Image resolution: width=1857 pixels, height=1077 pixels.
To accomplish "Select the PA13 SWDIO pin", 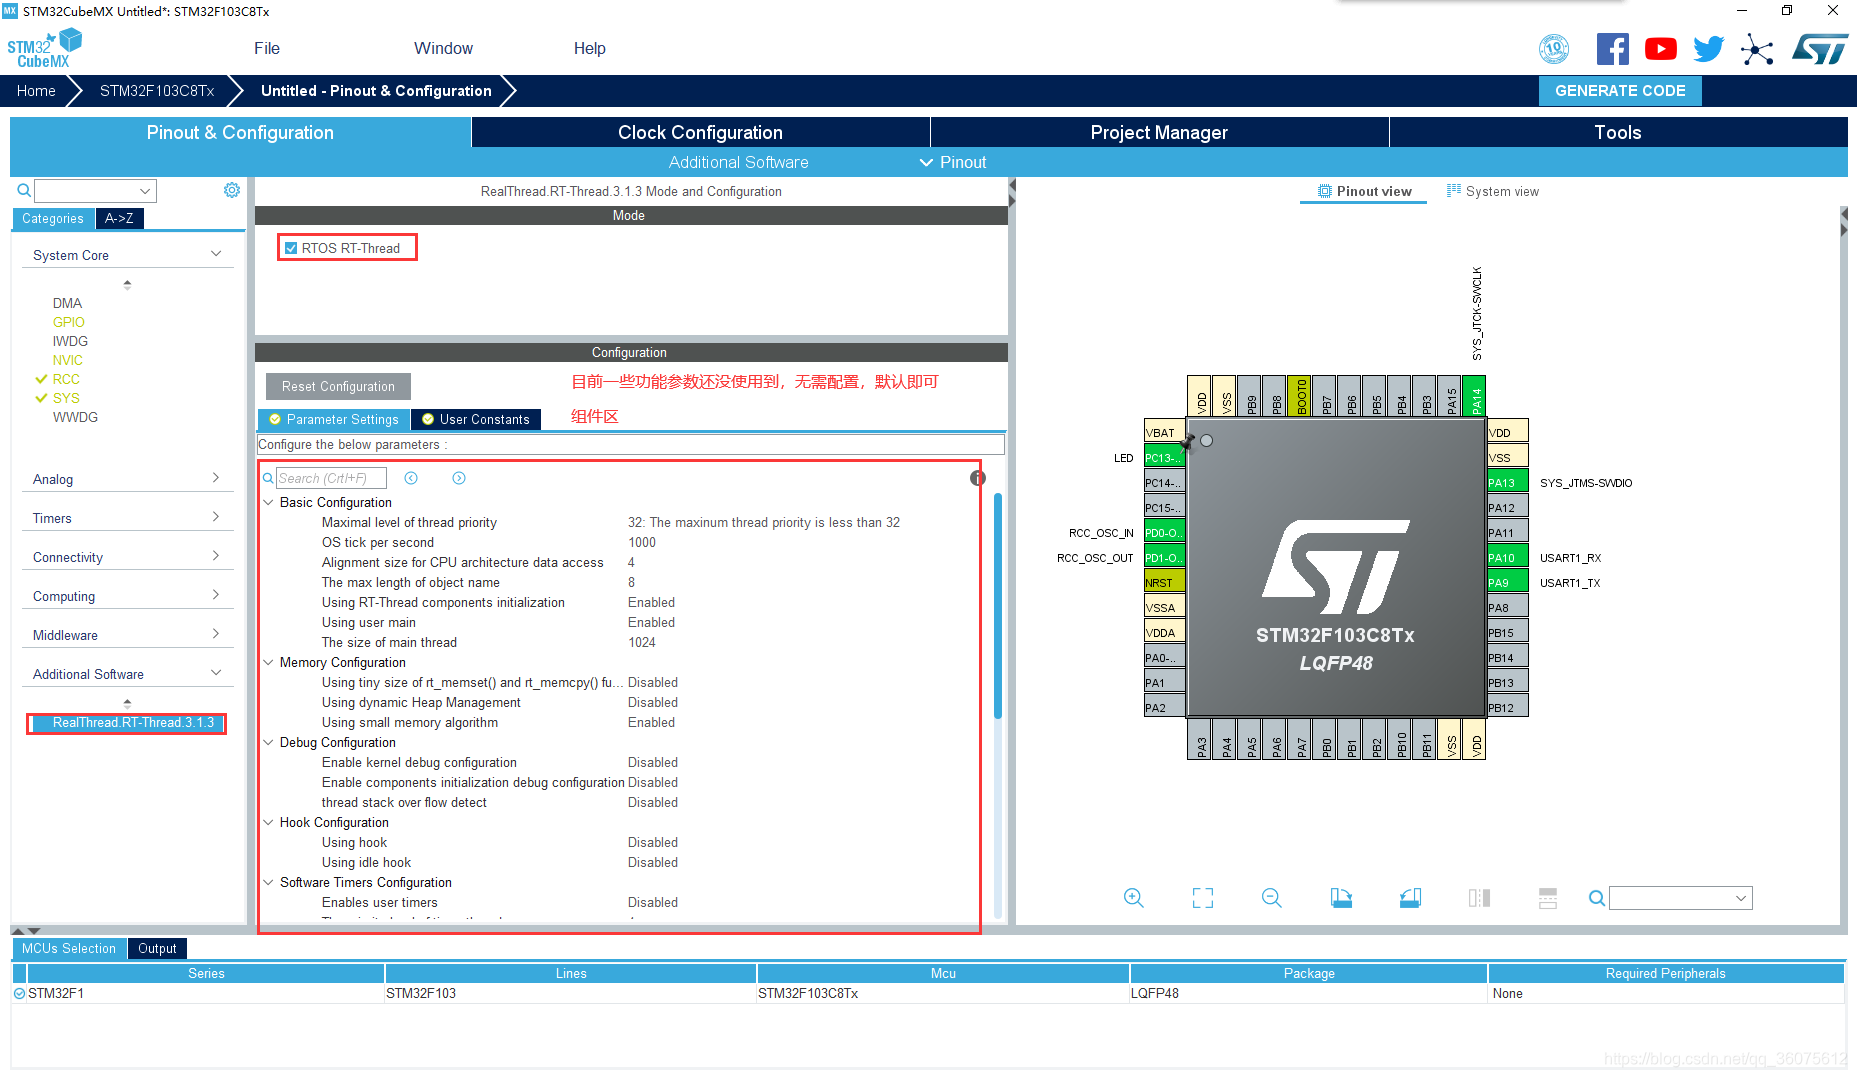I will [x=1507, y=483].
